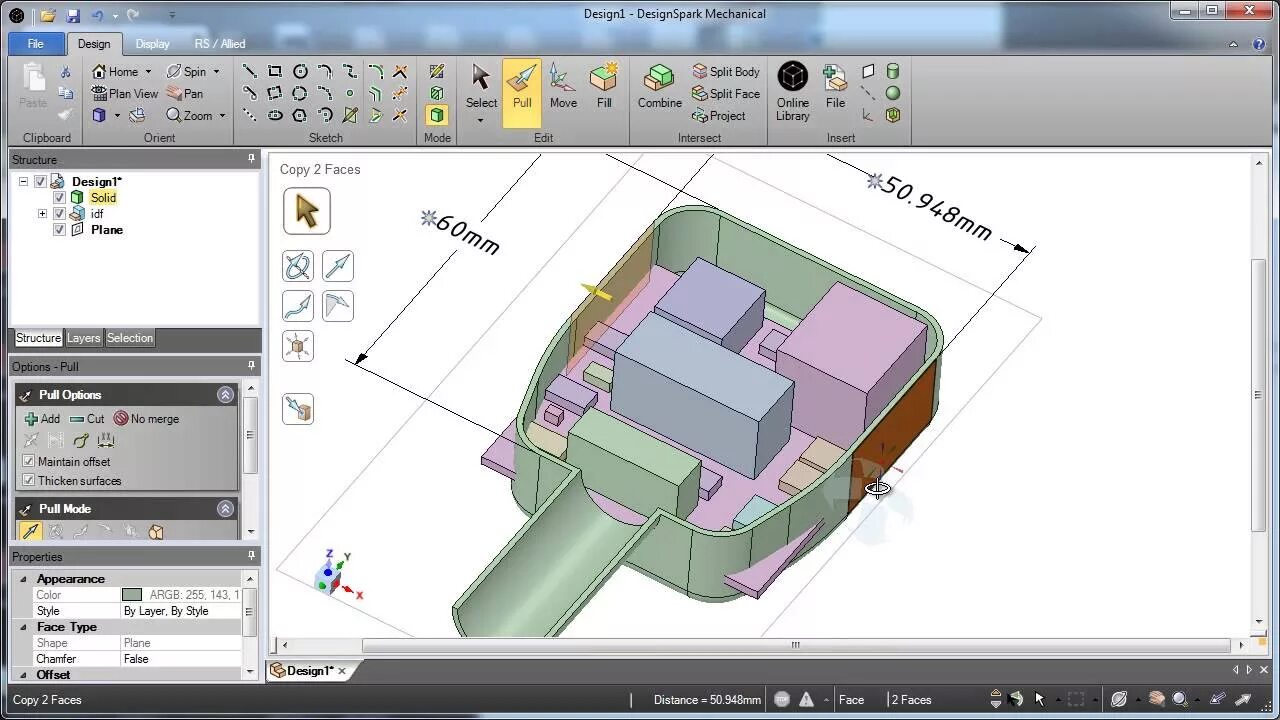
Task: Collapse the Pull Options section
Action: click(x=225, y=394)
